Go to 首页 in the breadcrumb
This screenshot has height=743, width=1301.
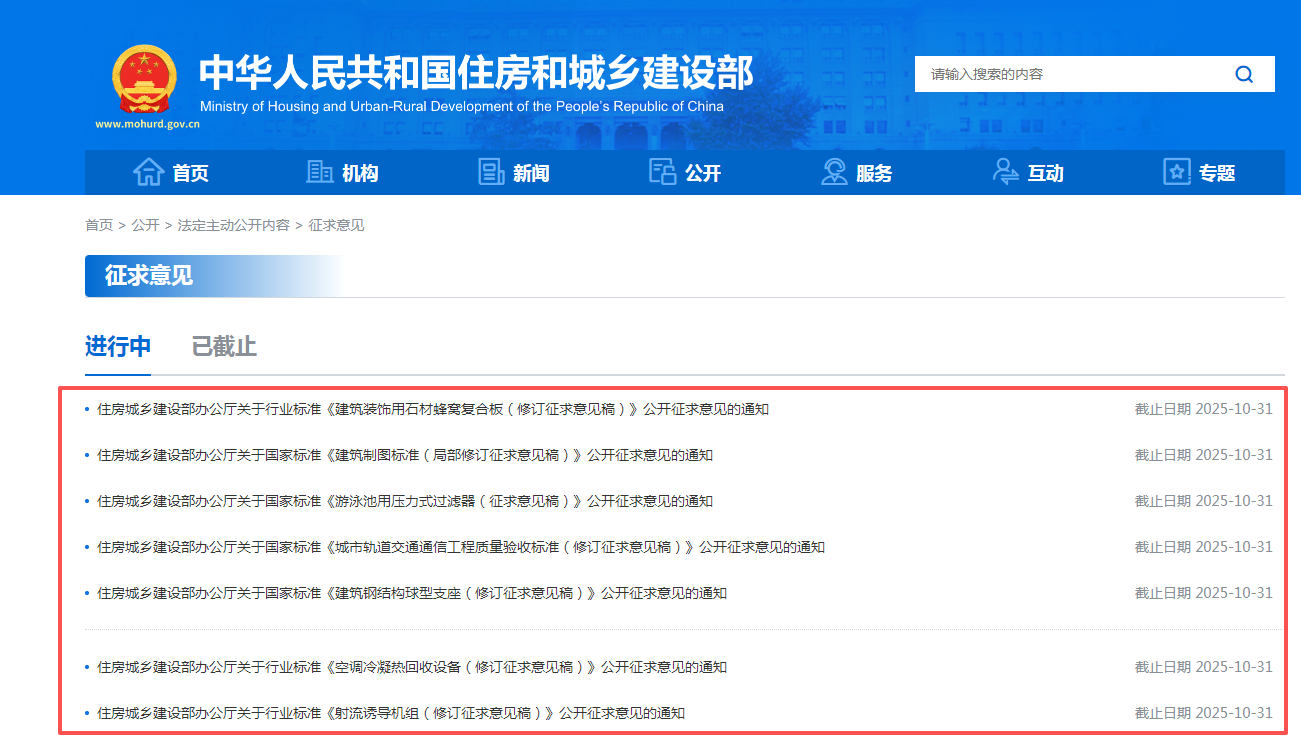99,226
